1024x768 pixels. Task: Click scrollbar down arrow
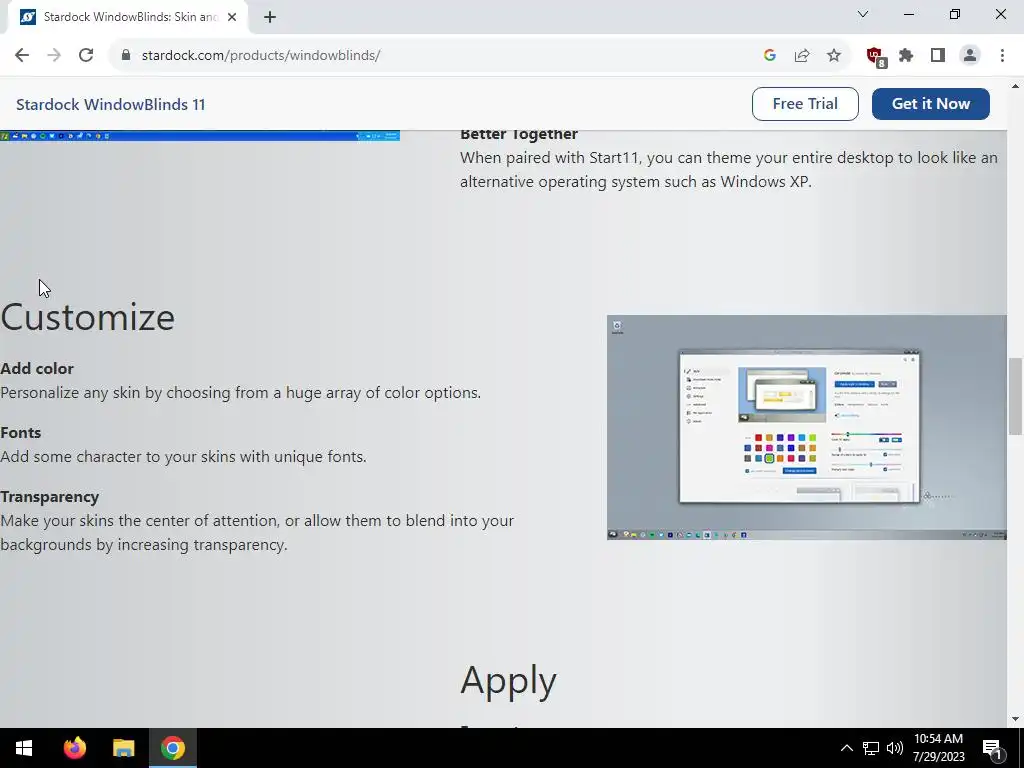[x=1015, y=719]
